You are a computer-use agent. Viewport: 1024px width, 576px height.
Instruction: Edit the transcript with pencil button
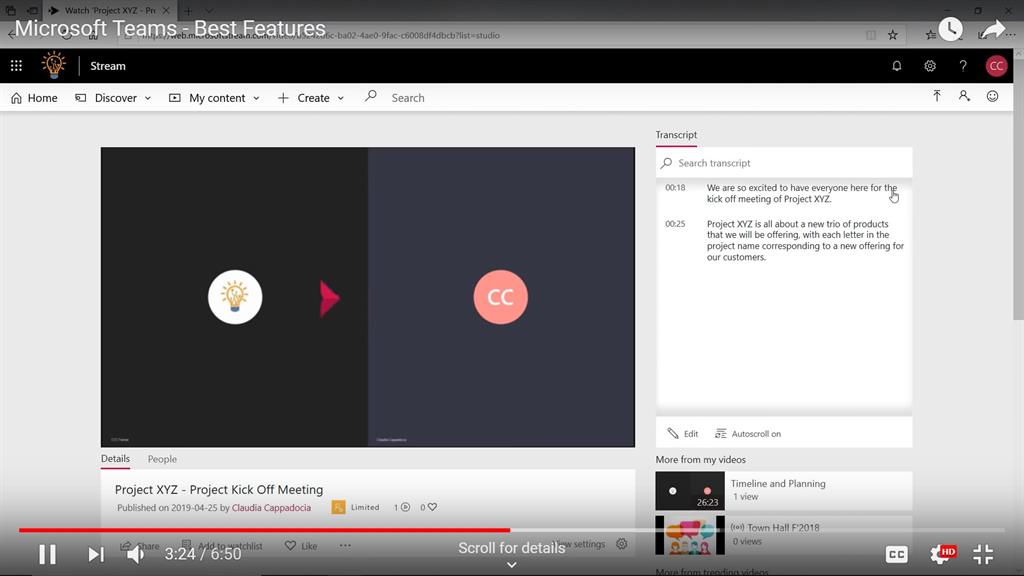(682, 434)
